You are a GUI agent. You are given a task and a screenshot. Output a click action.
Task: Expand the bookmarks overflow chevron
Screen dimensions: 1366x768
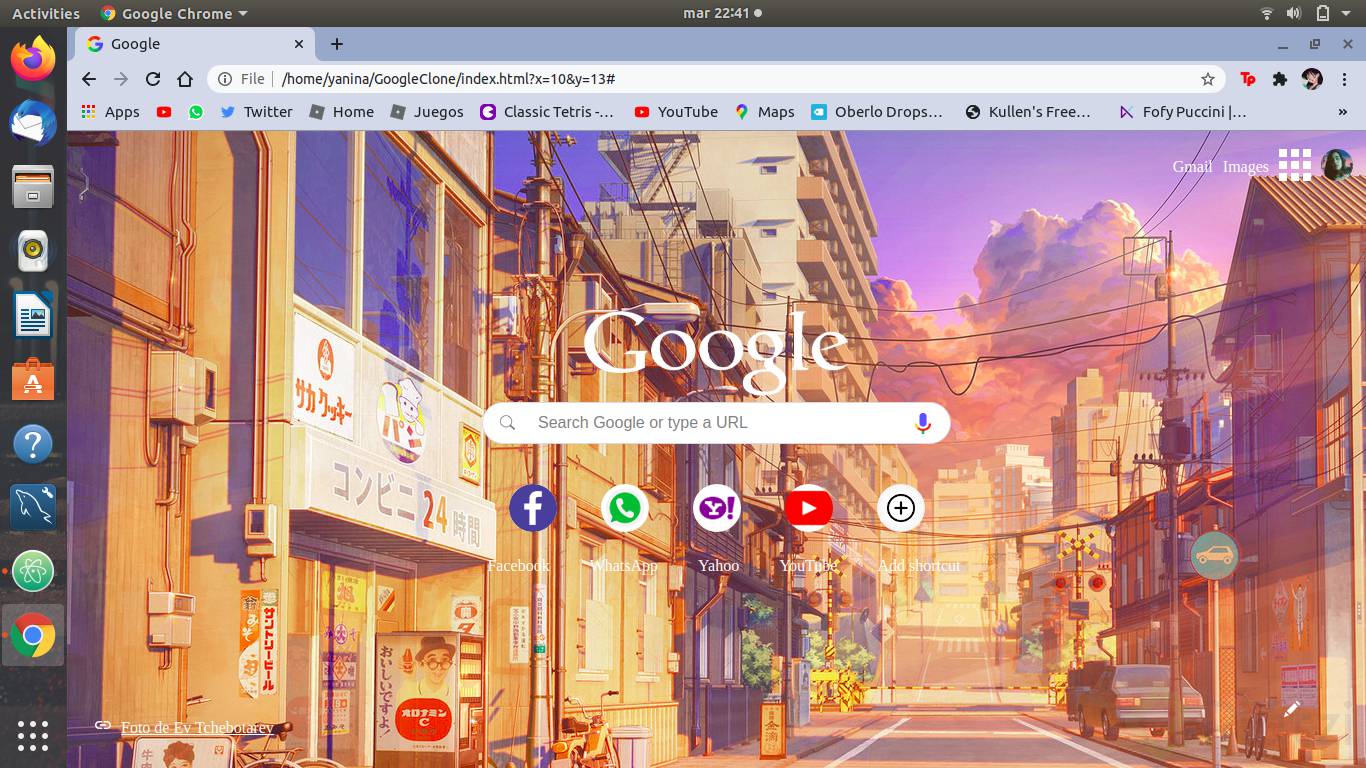point(1341,112)
